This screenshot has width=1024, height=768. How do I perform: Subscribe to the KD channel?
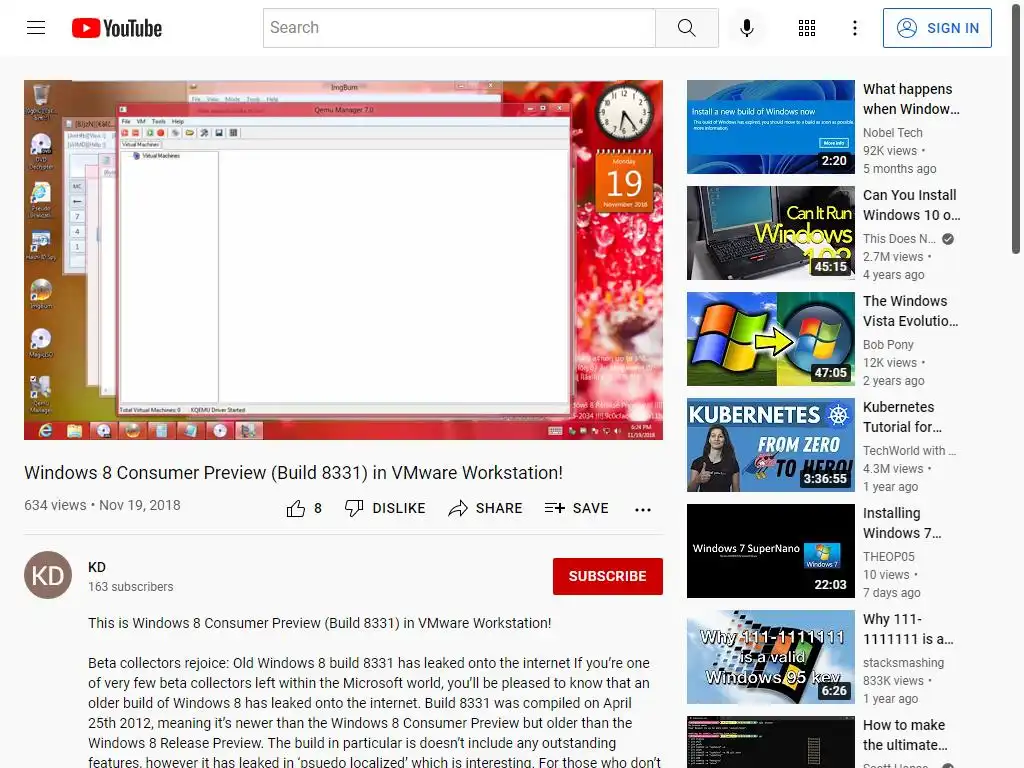(607, 576)
